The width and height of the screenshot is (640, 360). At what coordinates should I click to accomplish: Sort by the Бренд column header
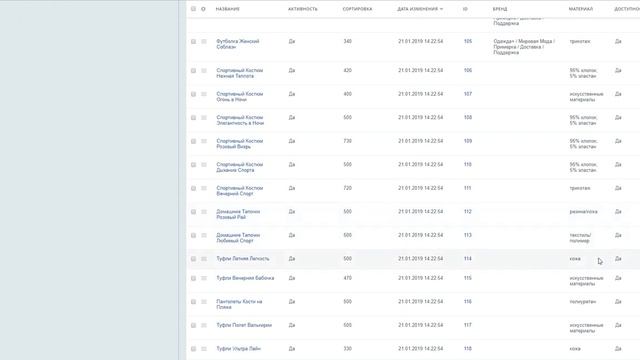click(x=500, y=9)
